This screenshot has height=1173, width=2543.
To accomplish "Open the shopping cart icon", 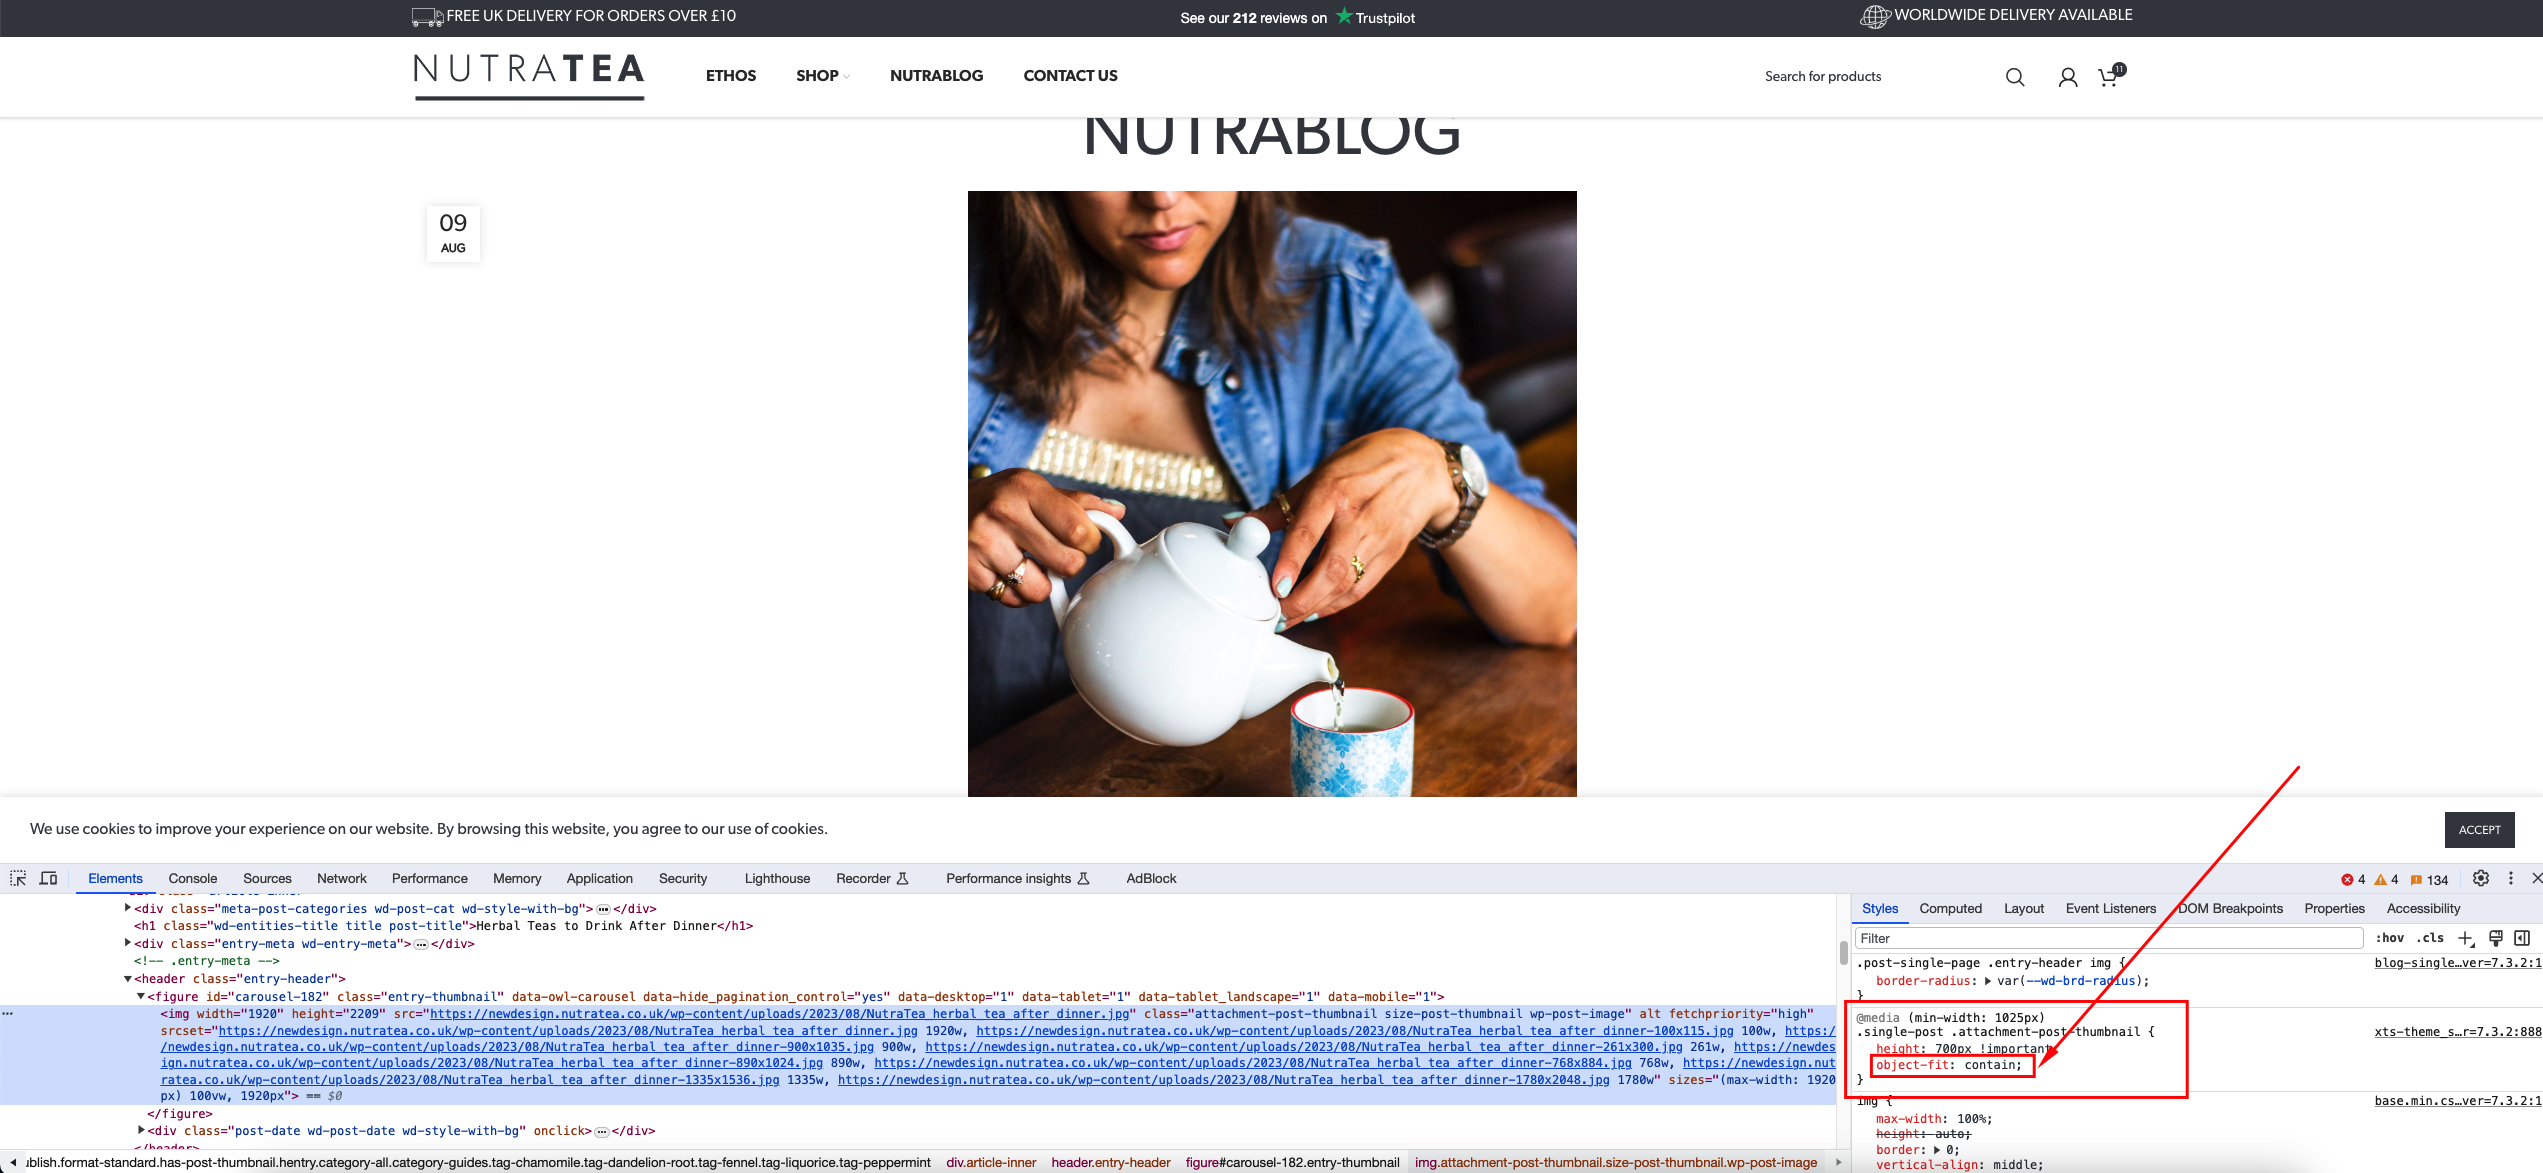I will (x=2110, y=76).
